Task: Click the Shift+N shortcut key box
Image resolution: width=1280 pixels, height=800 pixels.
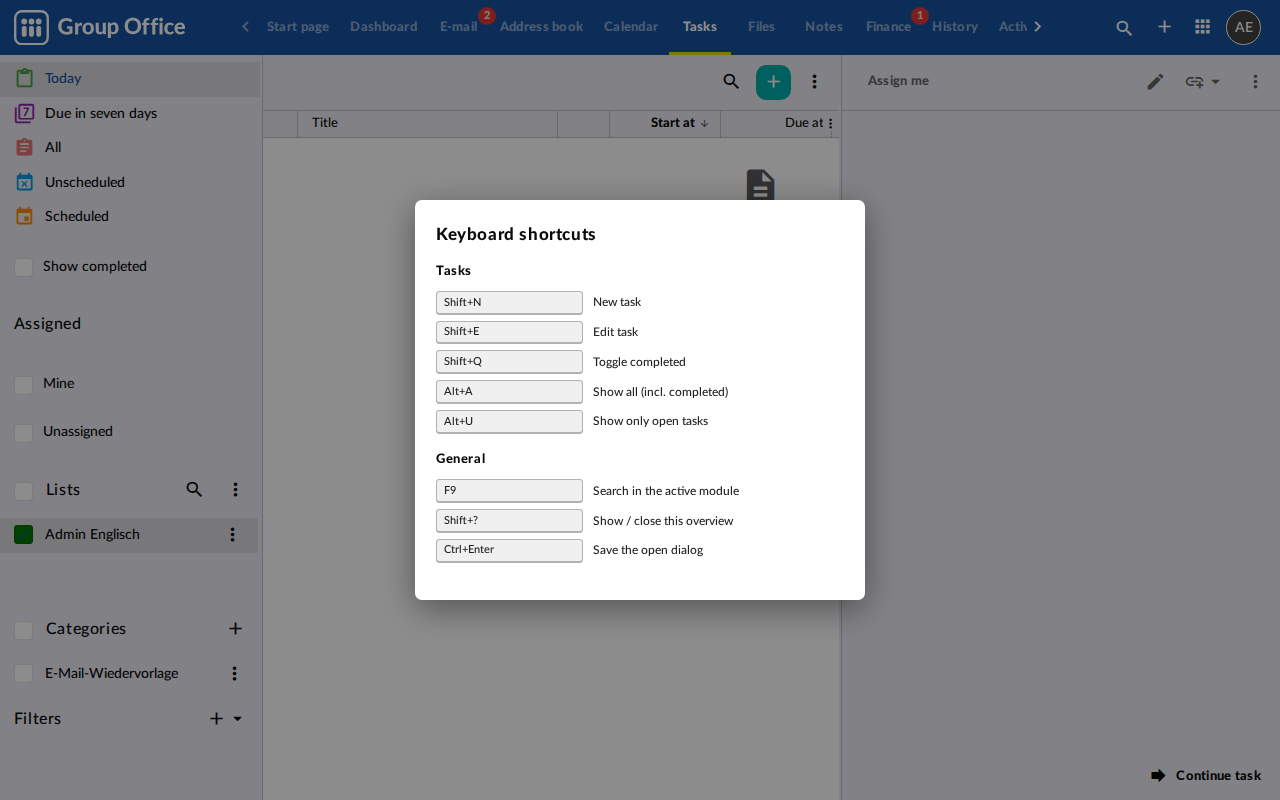Action: coord(509,303)
